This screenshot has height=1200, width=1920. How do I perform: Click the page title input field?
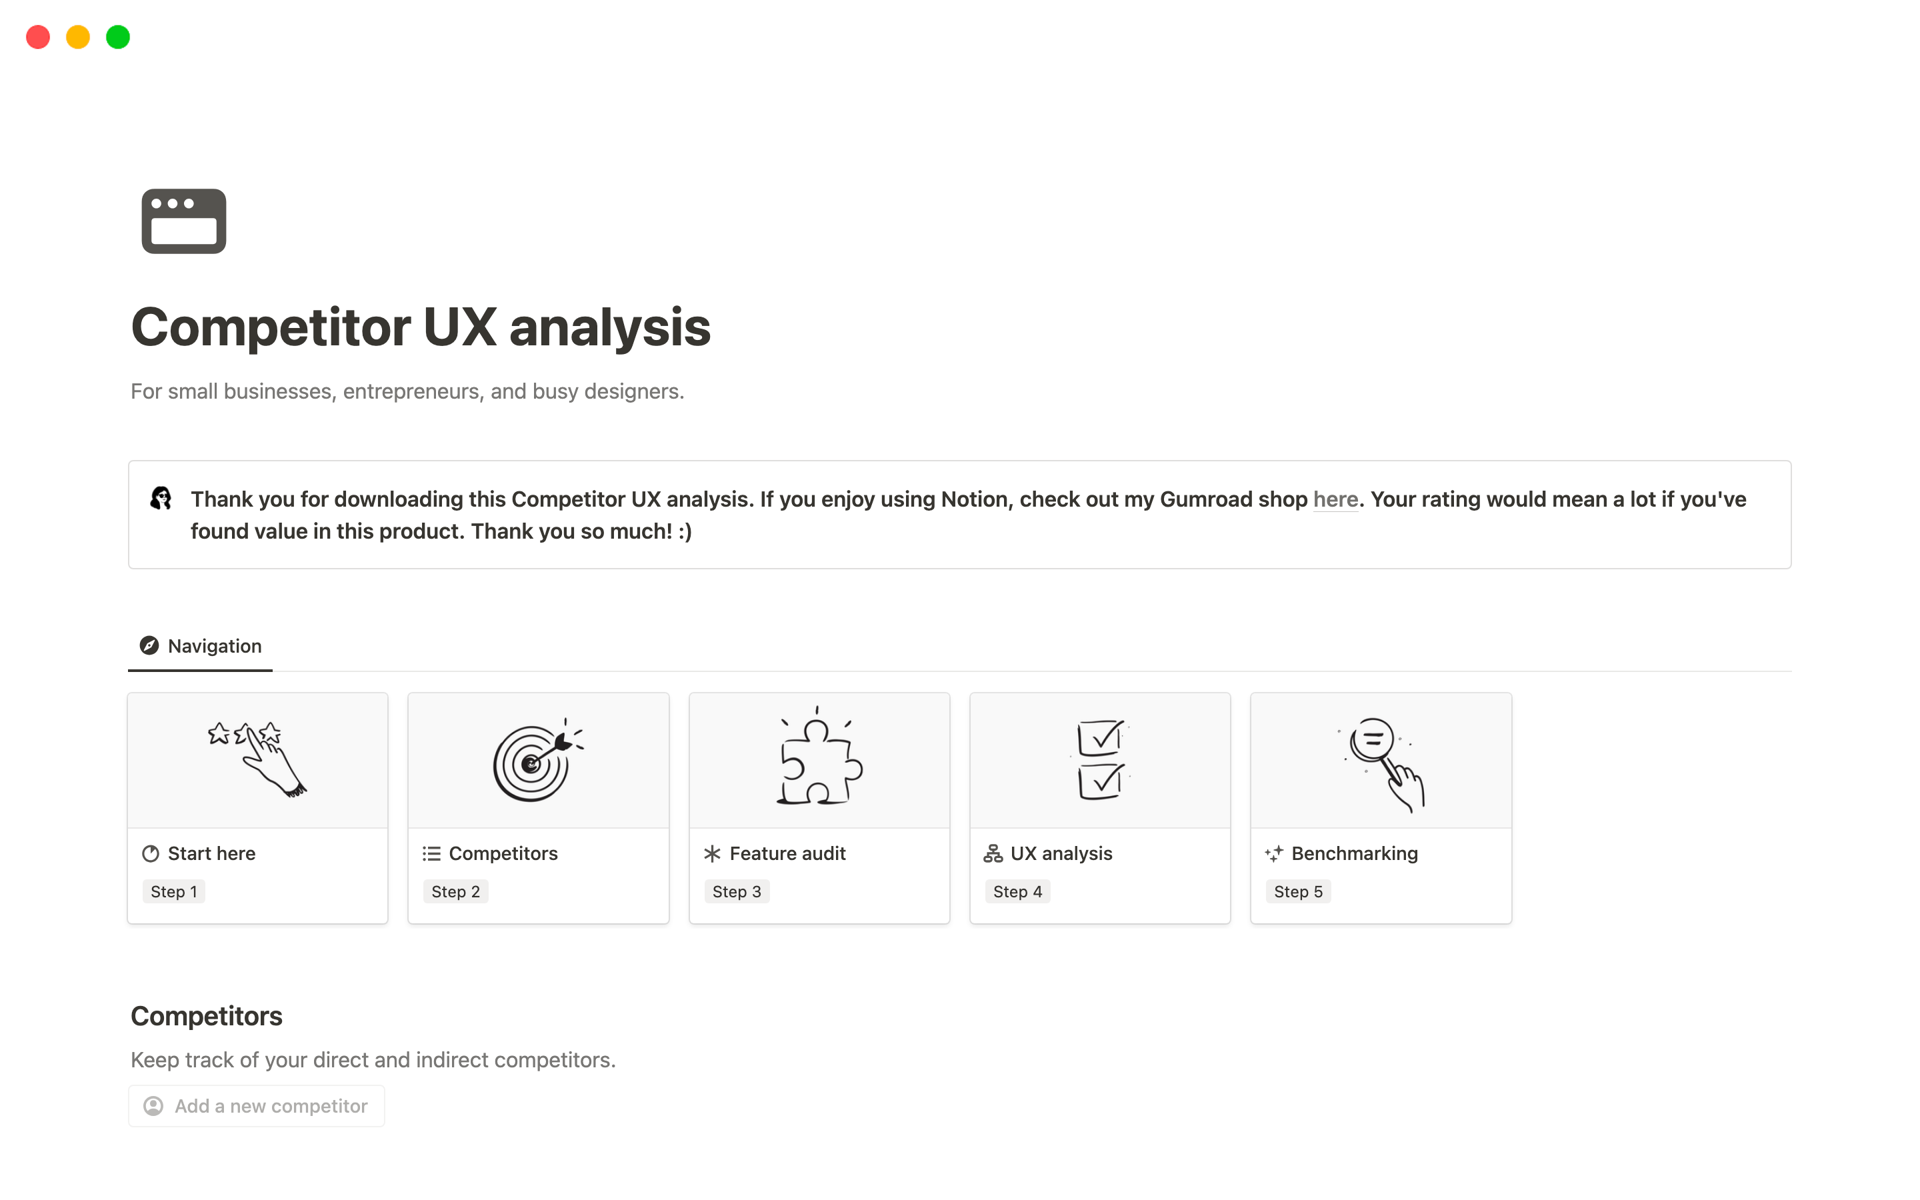pos(420,328)
